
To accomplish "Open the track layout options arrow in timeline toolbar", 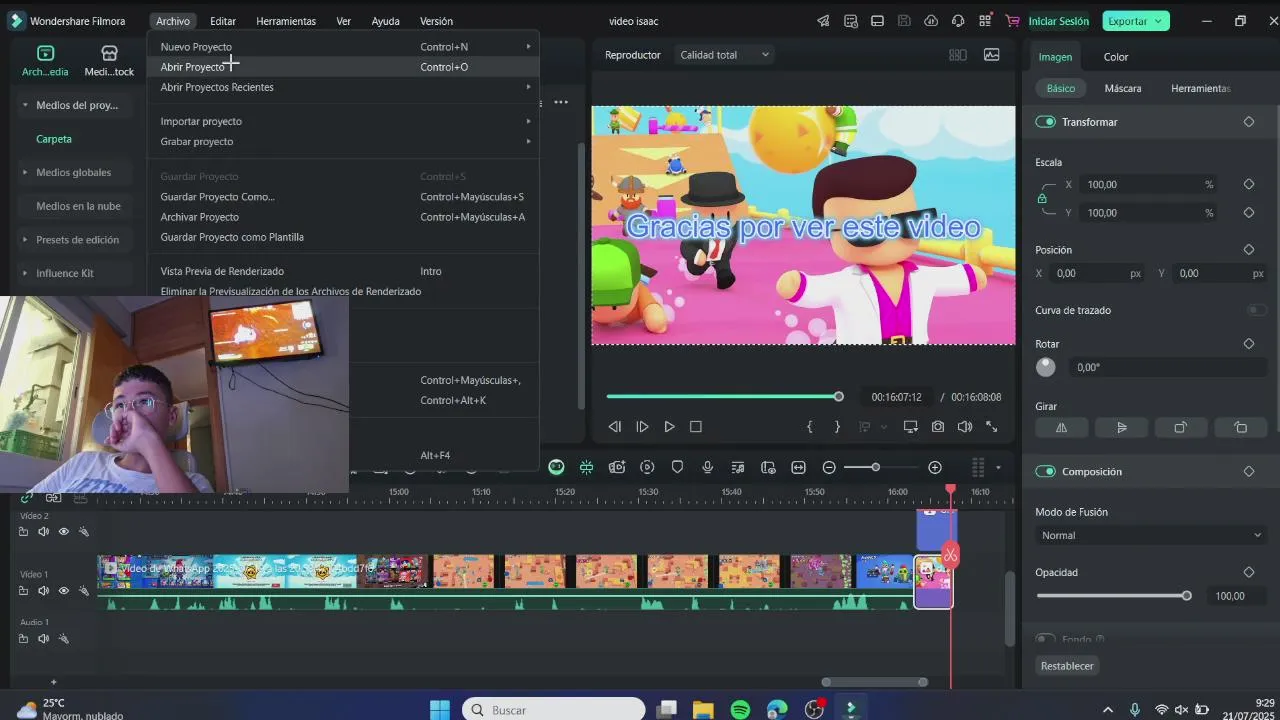I will click(998, 467).
